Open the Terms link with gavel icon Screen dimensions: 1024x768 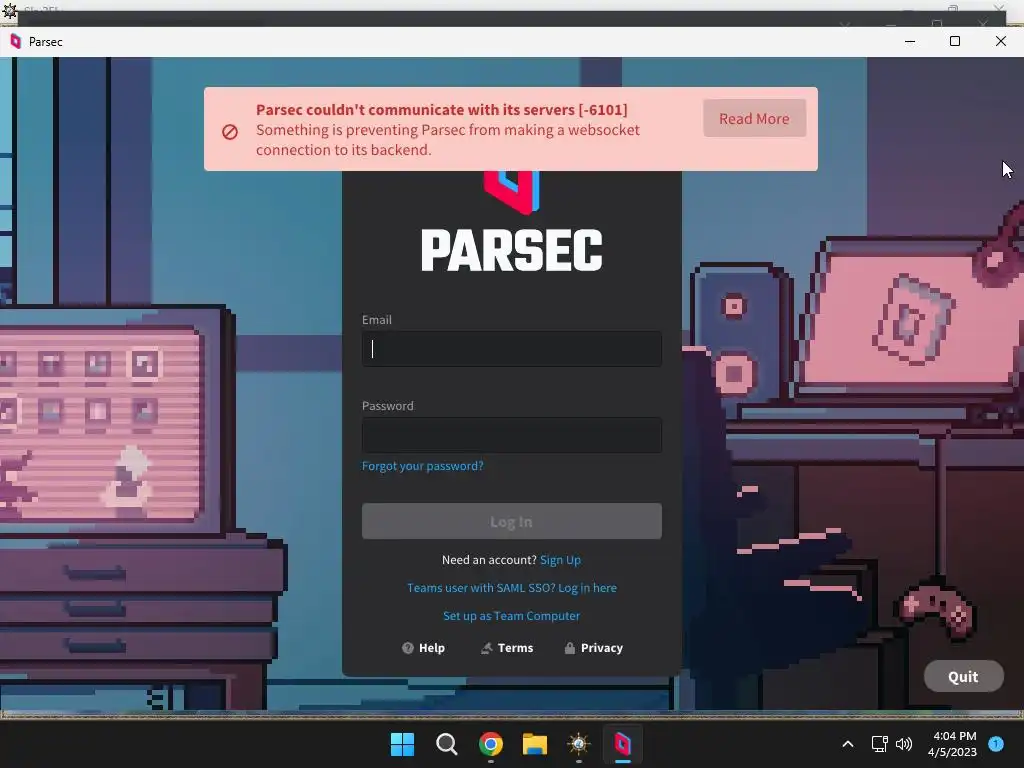(x=507, y=648)
